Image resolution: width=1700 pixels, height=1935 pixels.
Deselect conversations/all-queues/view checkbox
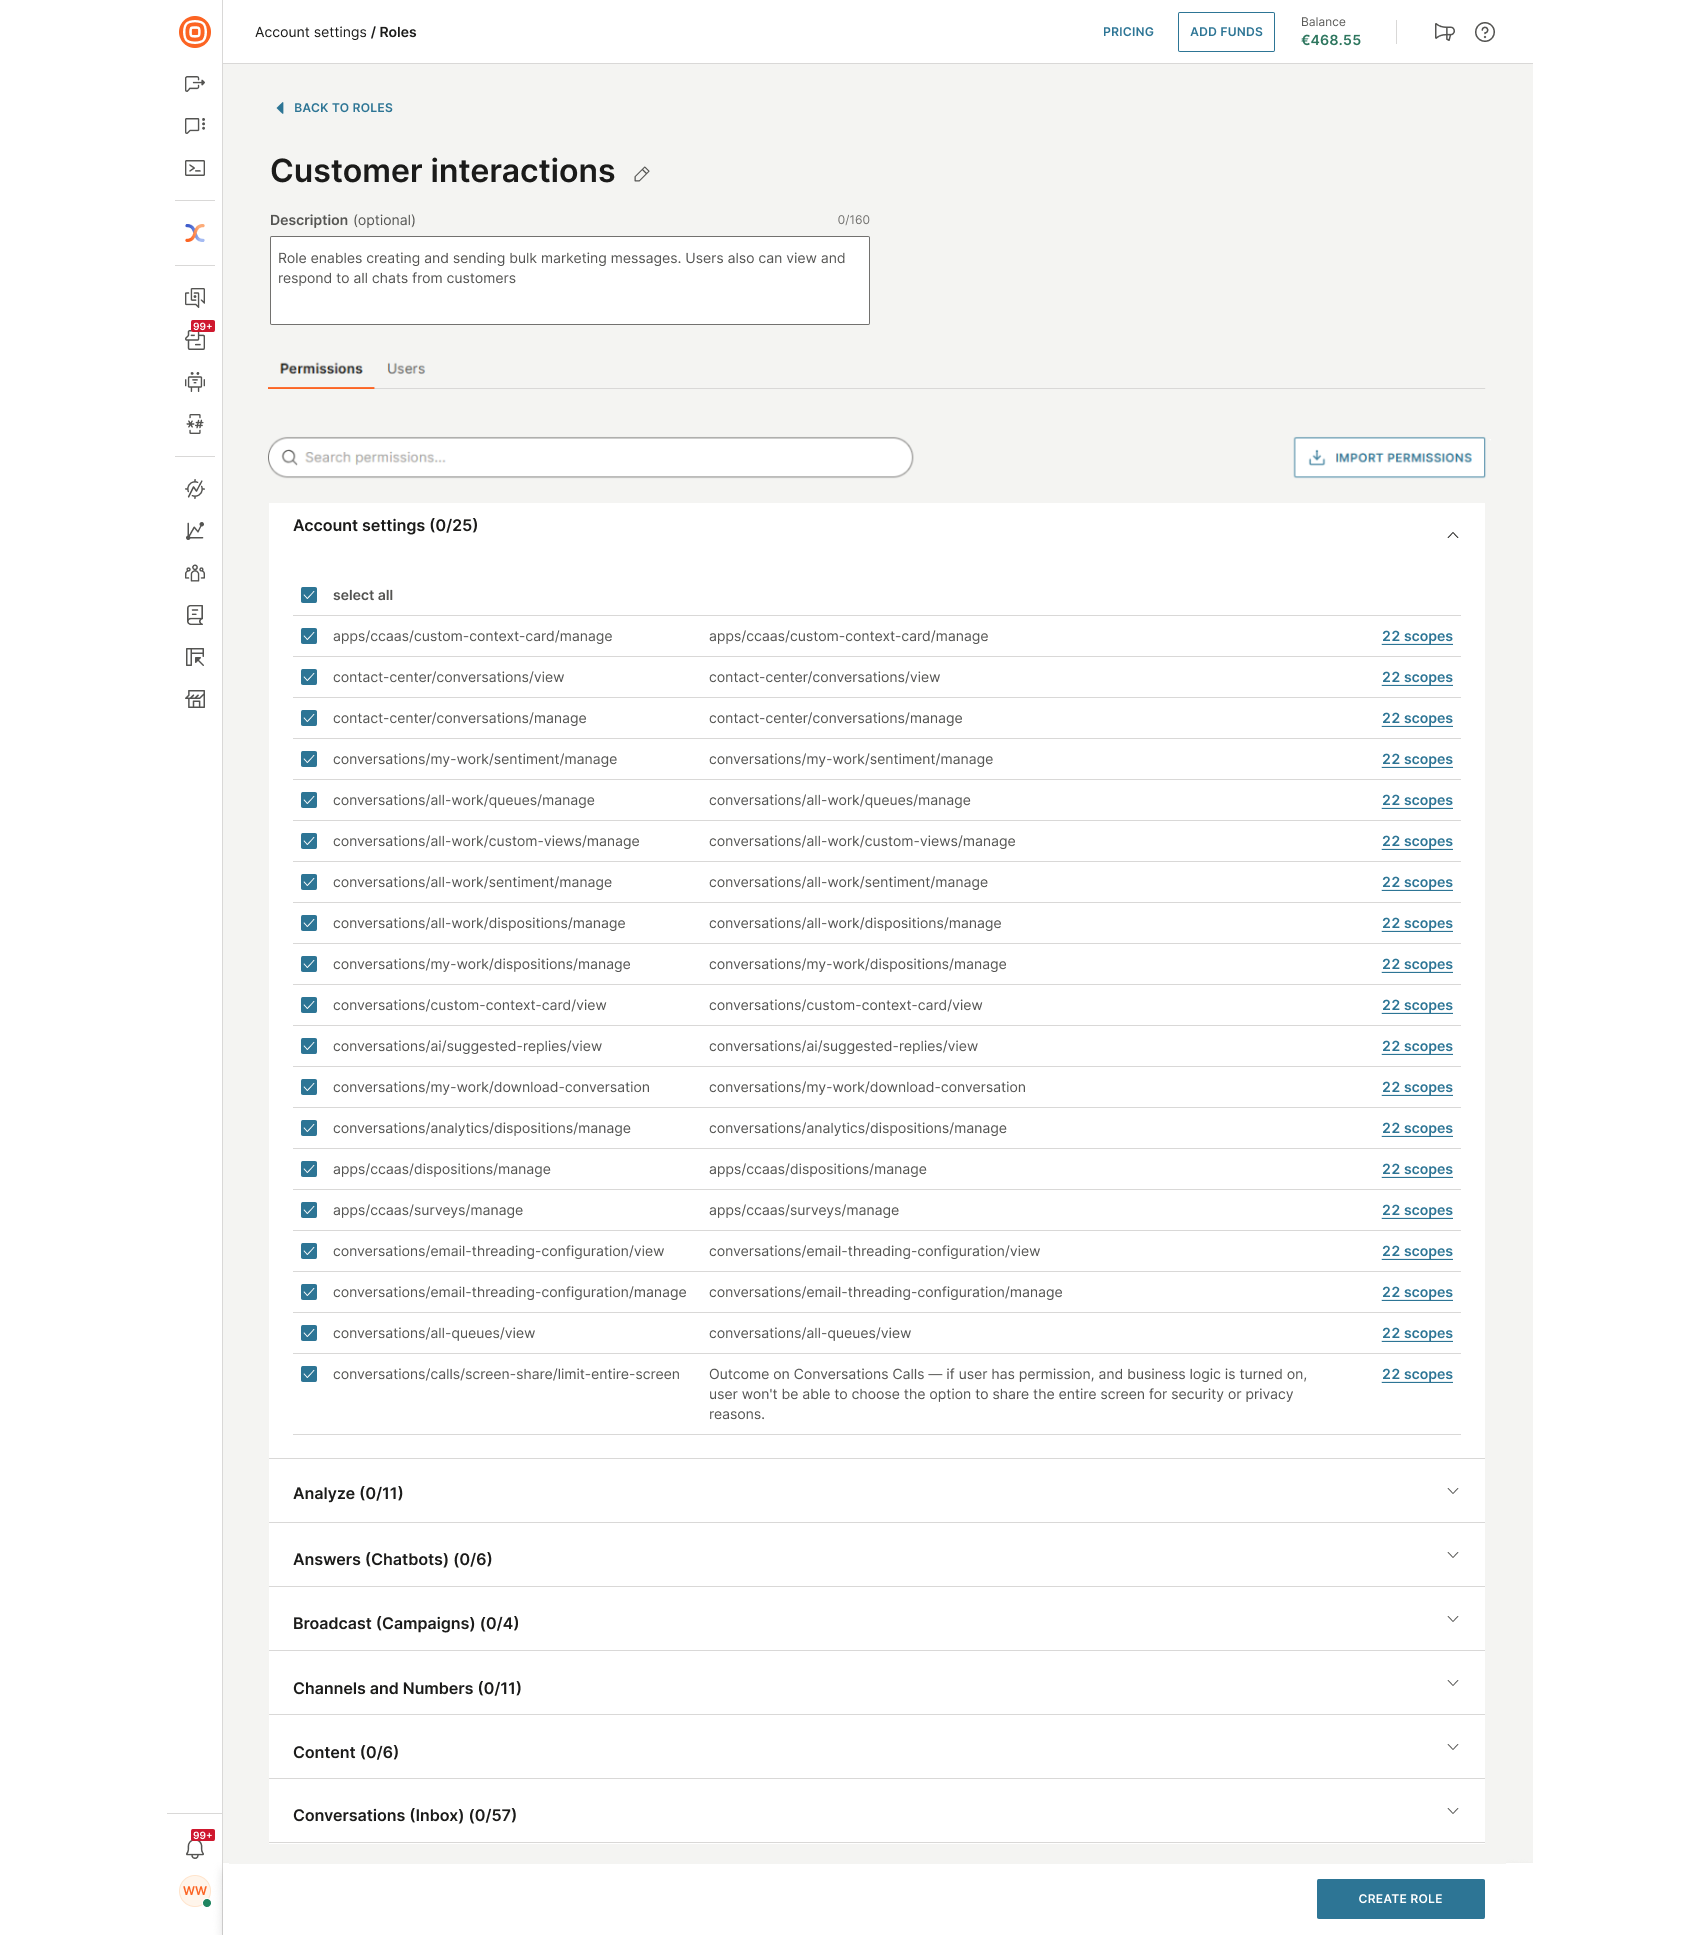tap(309, 1333)
